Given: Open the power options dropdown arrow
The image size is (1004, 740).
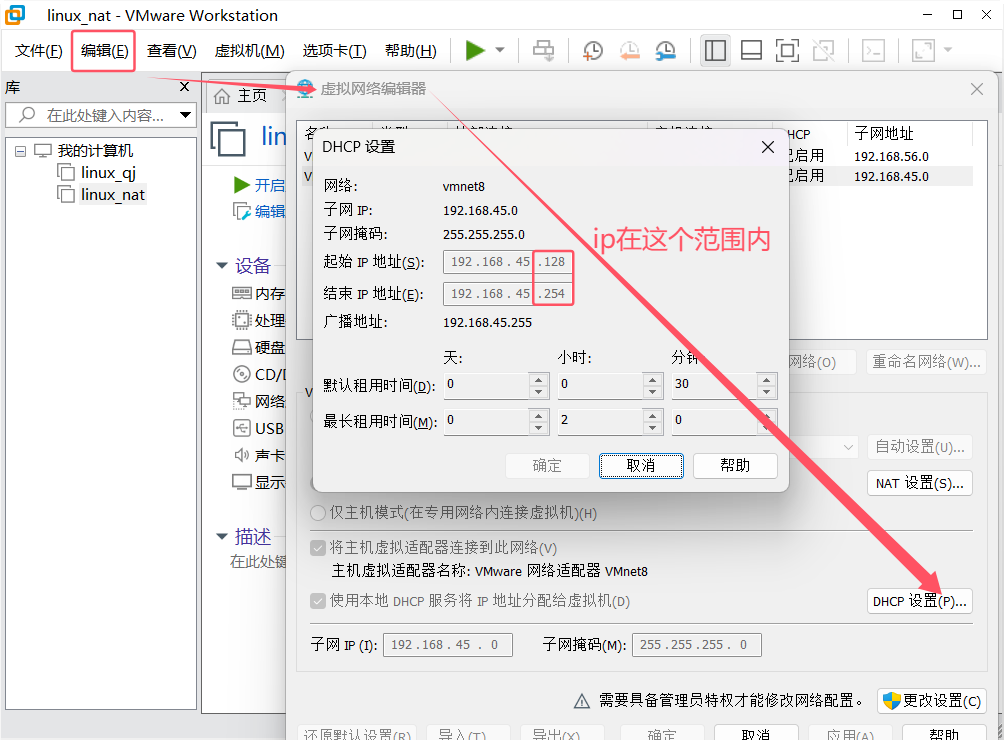Looking at the screenshot, I should (x=500, y=50).
